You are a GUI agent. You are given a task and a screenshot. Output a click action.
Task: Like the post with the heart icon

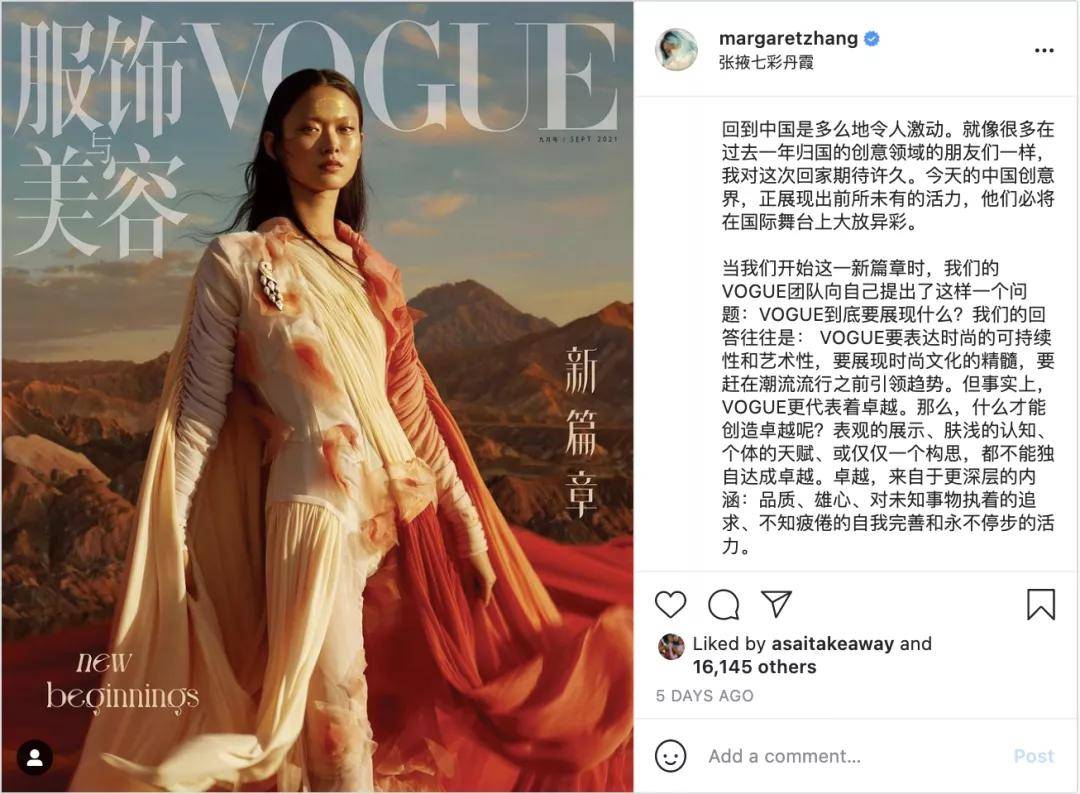pos(669,605)
